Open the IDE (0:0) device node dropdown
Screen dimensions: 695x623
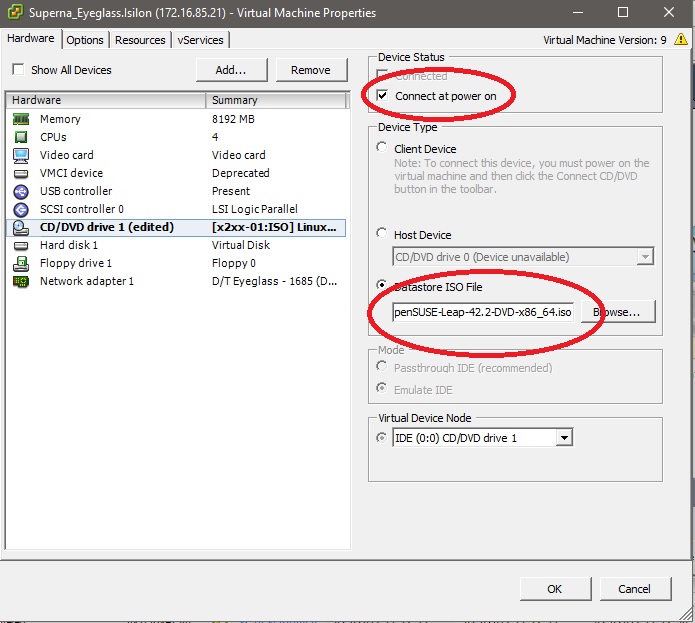[564, 438]
